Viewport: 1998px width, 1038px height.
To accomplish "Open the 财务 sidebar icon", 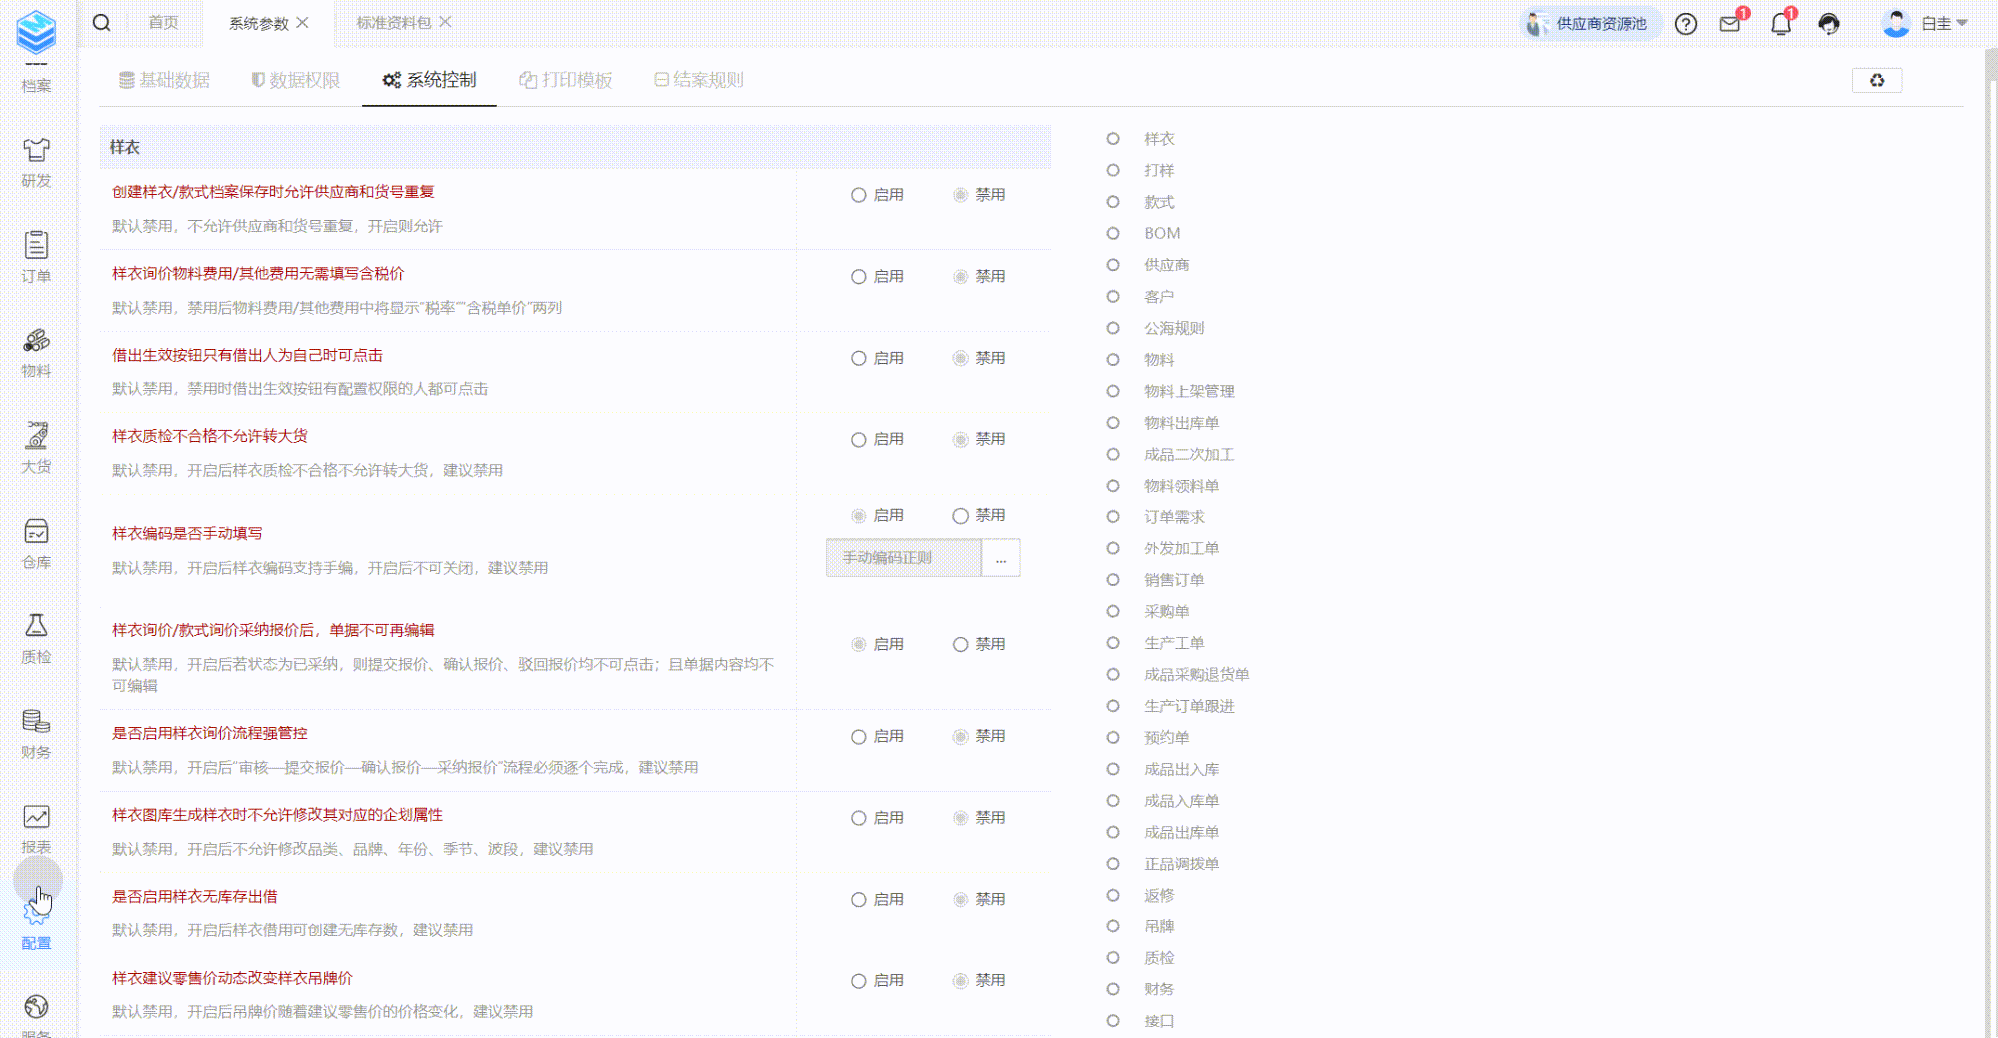I will coord(36,733).
